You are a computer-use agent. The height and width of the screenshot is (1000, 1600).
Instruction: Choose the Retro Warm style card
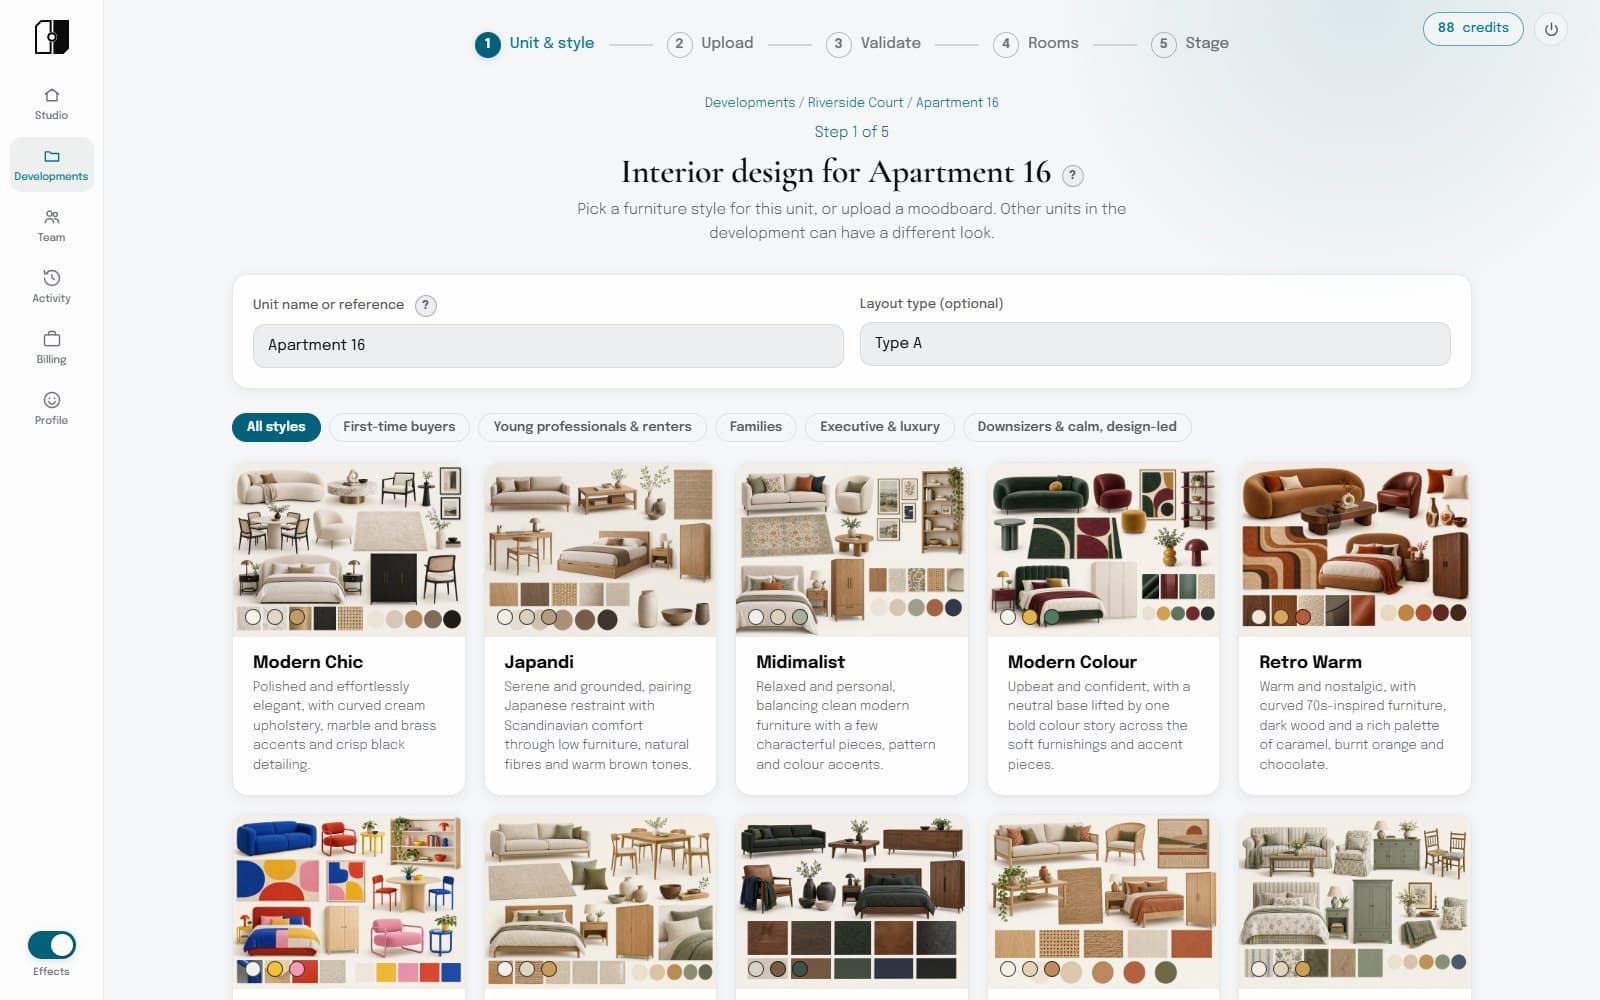pos(1355,628)
